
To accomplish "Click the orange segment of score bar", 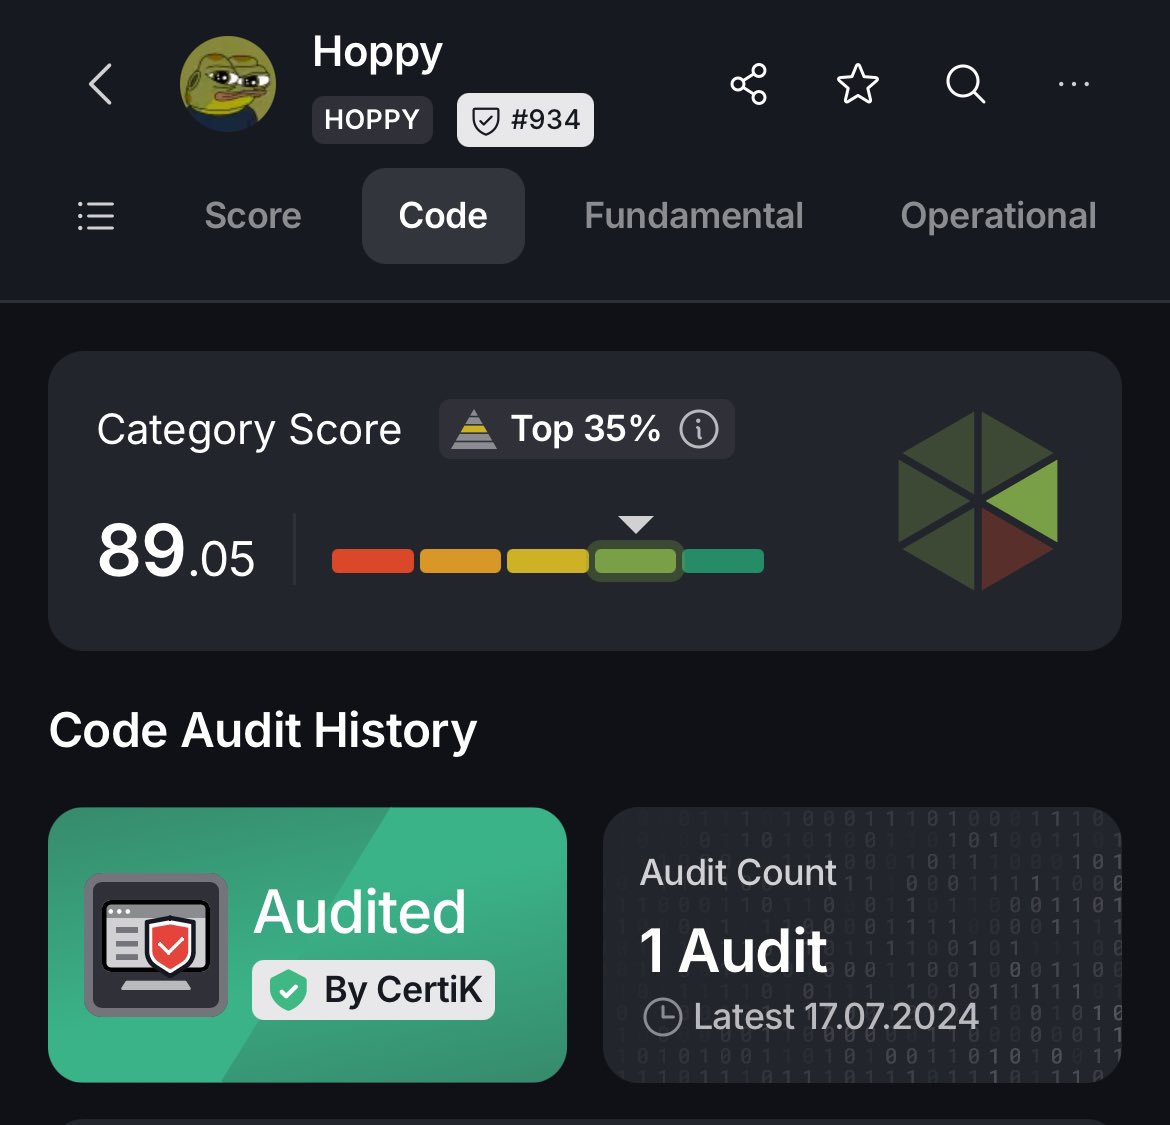I will 460,561.
